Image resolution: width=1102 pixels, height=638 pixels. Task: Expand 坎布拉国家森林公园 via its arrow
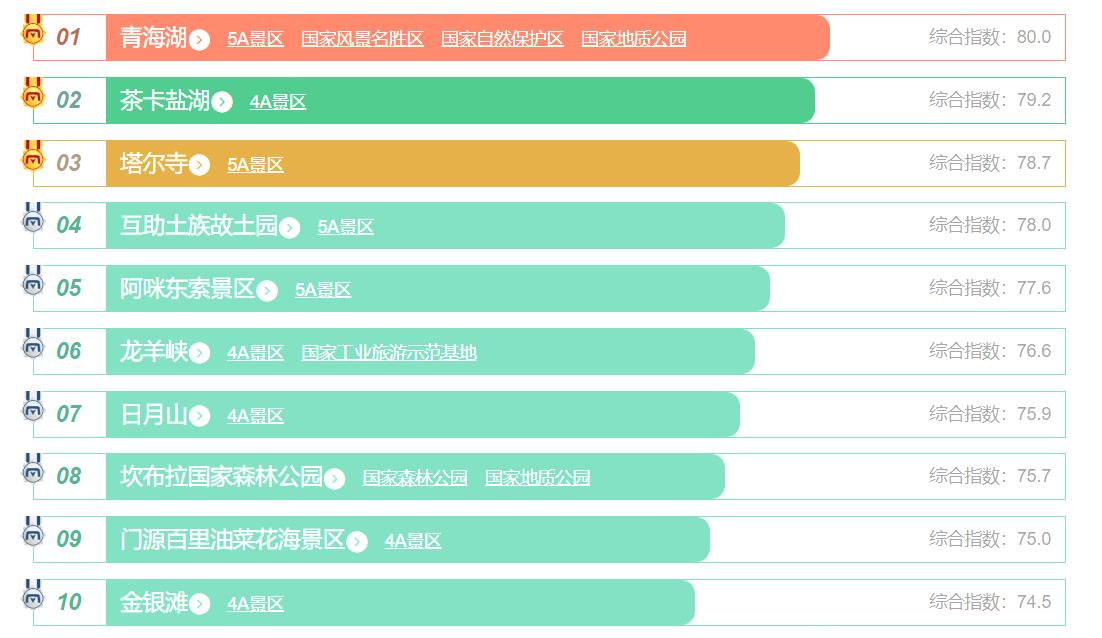click(335, 479)
